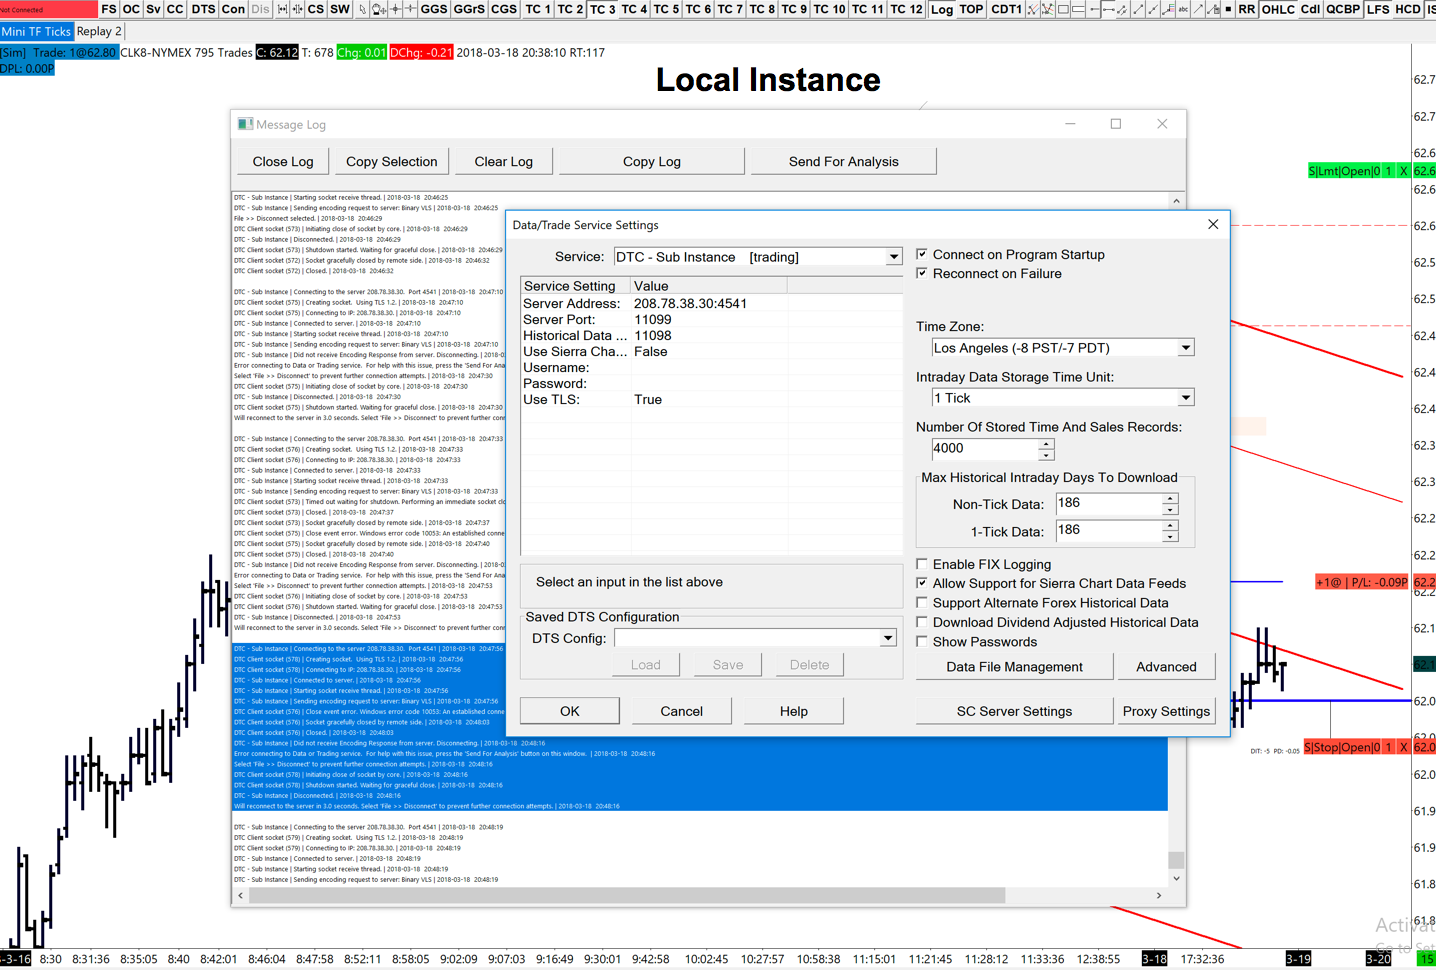Open the Log toolbar button
1436x970 pixels.
(x=941, y=9)
